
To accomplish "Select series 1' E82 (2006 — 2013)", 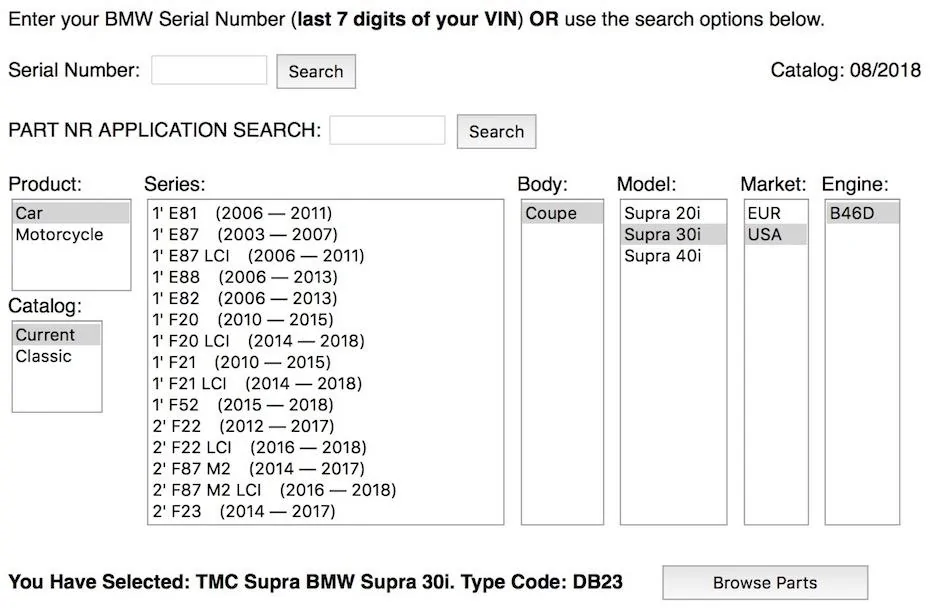I will coord(325,298).
